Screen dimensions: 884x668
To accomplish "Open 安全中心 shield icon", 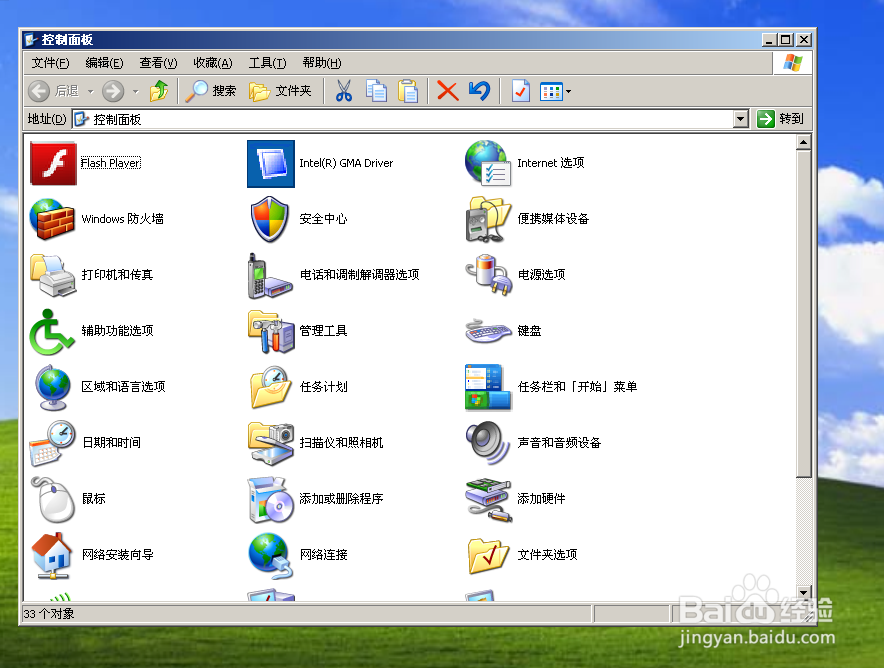I will pos(269,219).
